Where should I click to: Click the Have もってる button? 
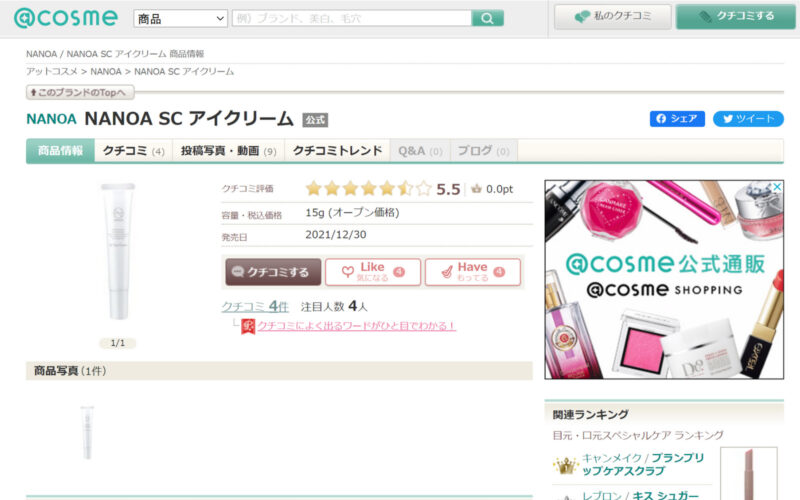[473, 272]
